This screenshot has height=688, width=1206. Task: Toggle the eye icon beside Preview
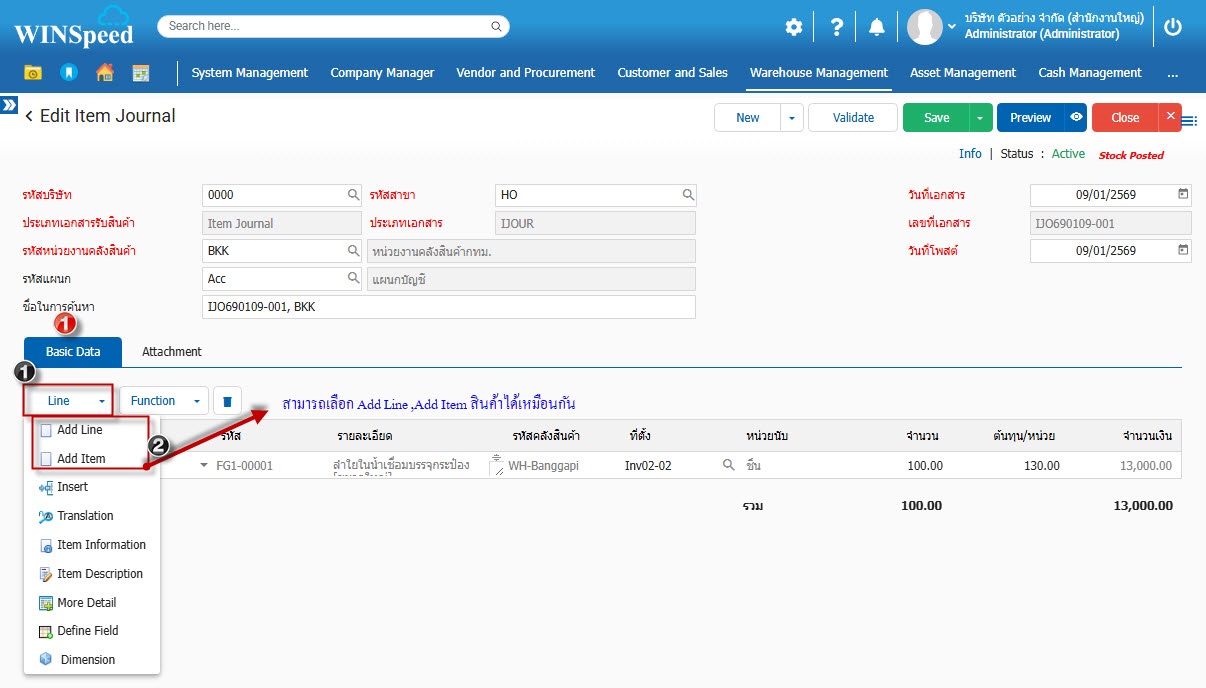click(1076, 117)
